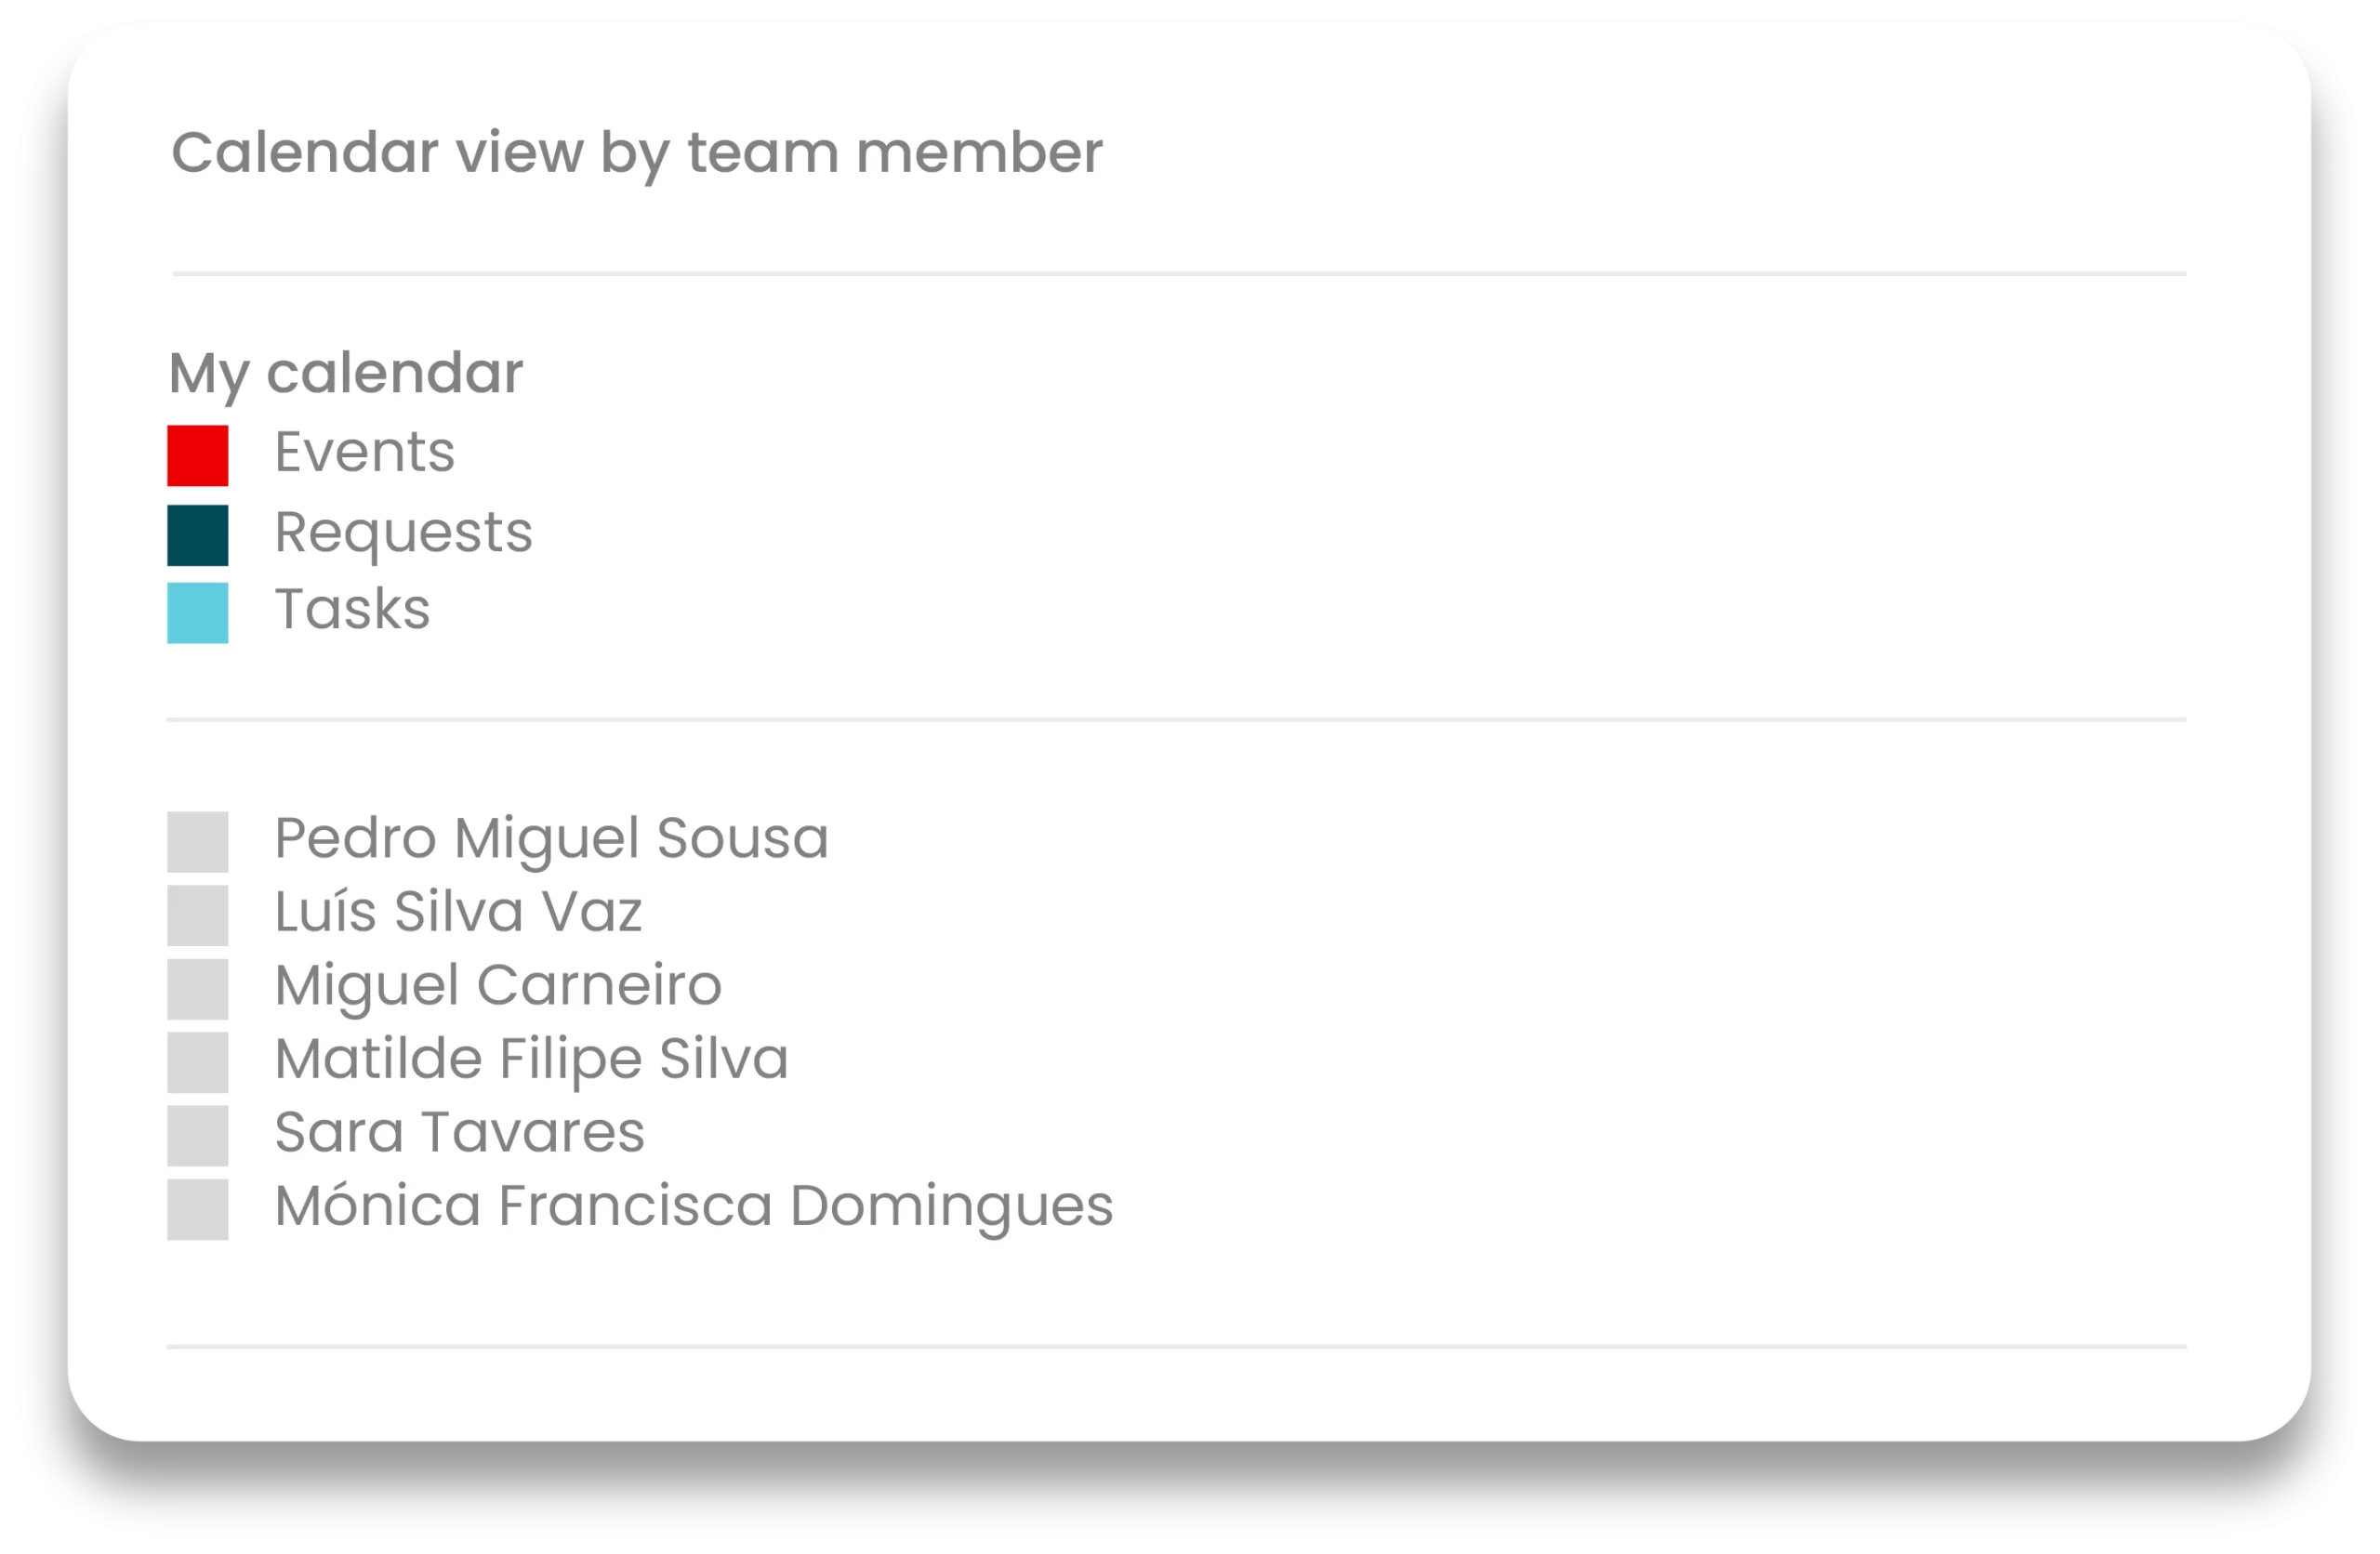Viewport: 2380px width, 1554px height.
Task: Select the name Pedro Miguel Sousa
Action: coord(551,838)
